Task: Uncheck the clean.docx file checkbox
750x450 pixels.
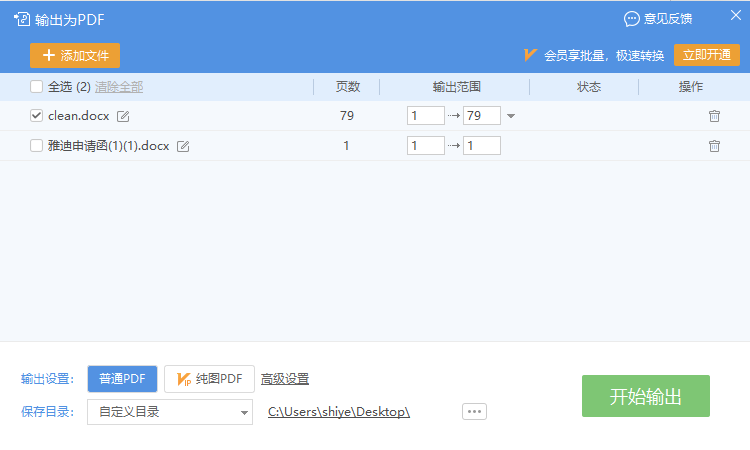Action: 37,116
